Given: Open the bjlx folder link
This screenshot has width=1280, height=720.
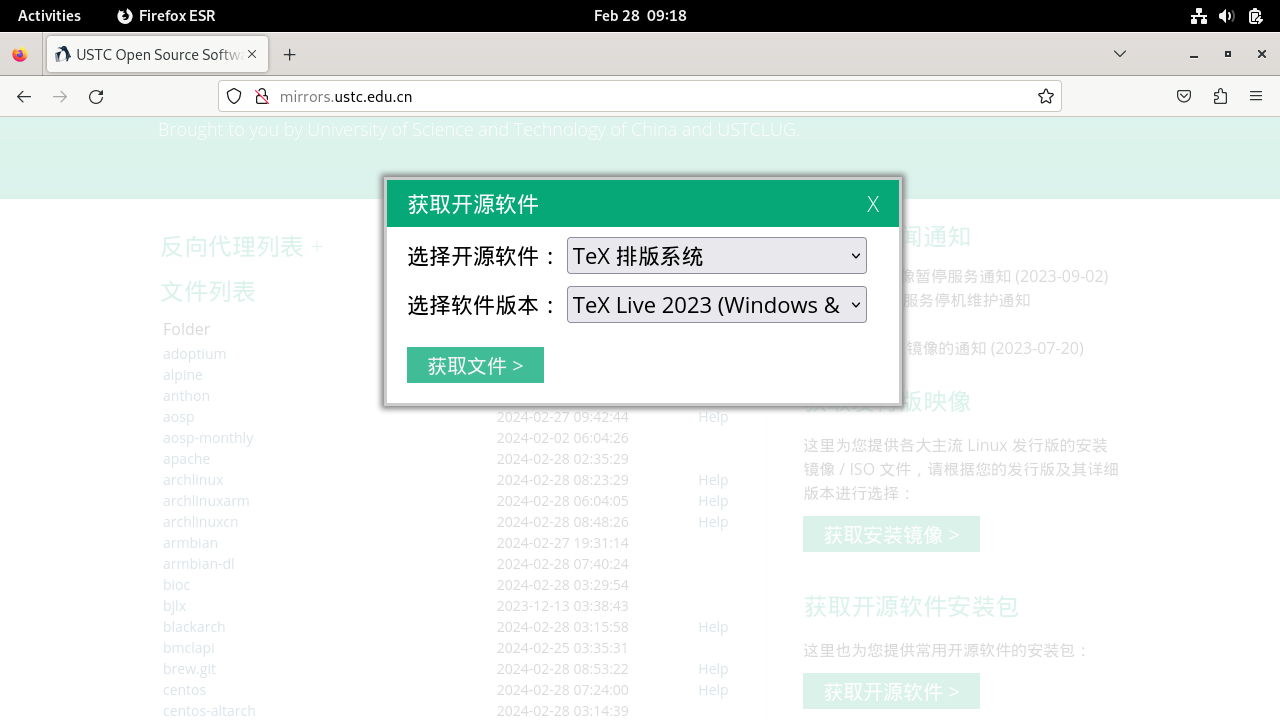Looking at the screenshot, I should click(x=175, y=606).
